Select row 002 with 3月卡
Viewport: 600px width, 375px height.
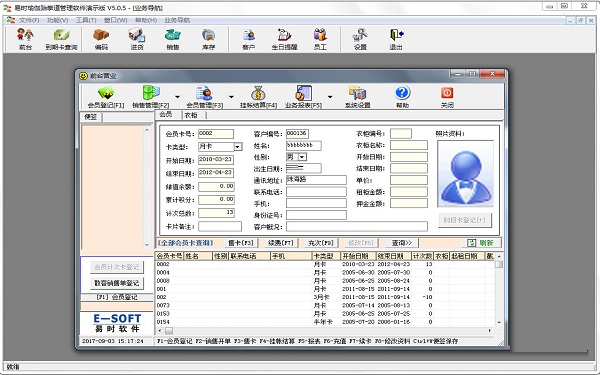click(x=325, y=297)
